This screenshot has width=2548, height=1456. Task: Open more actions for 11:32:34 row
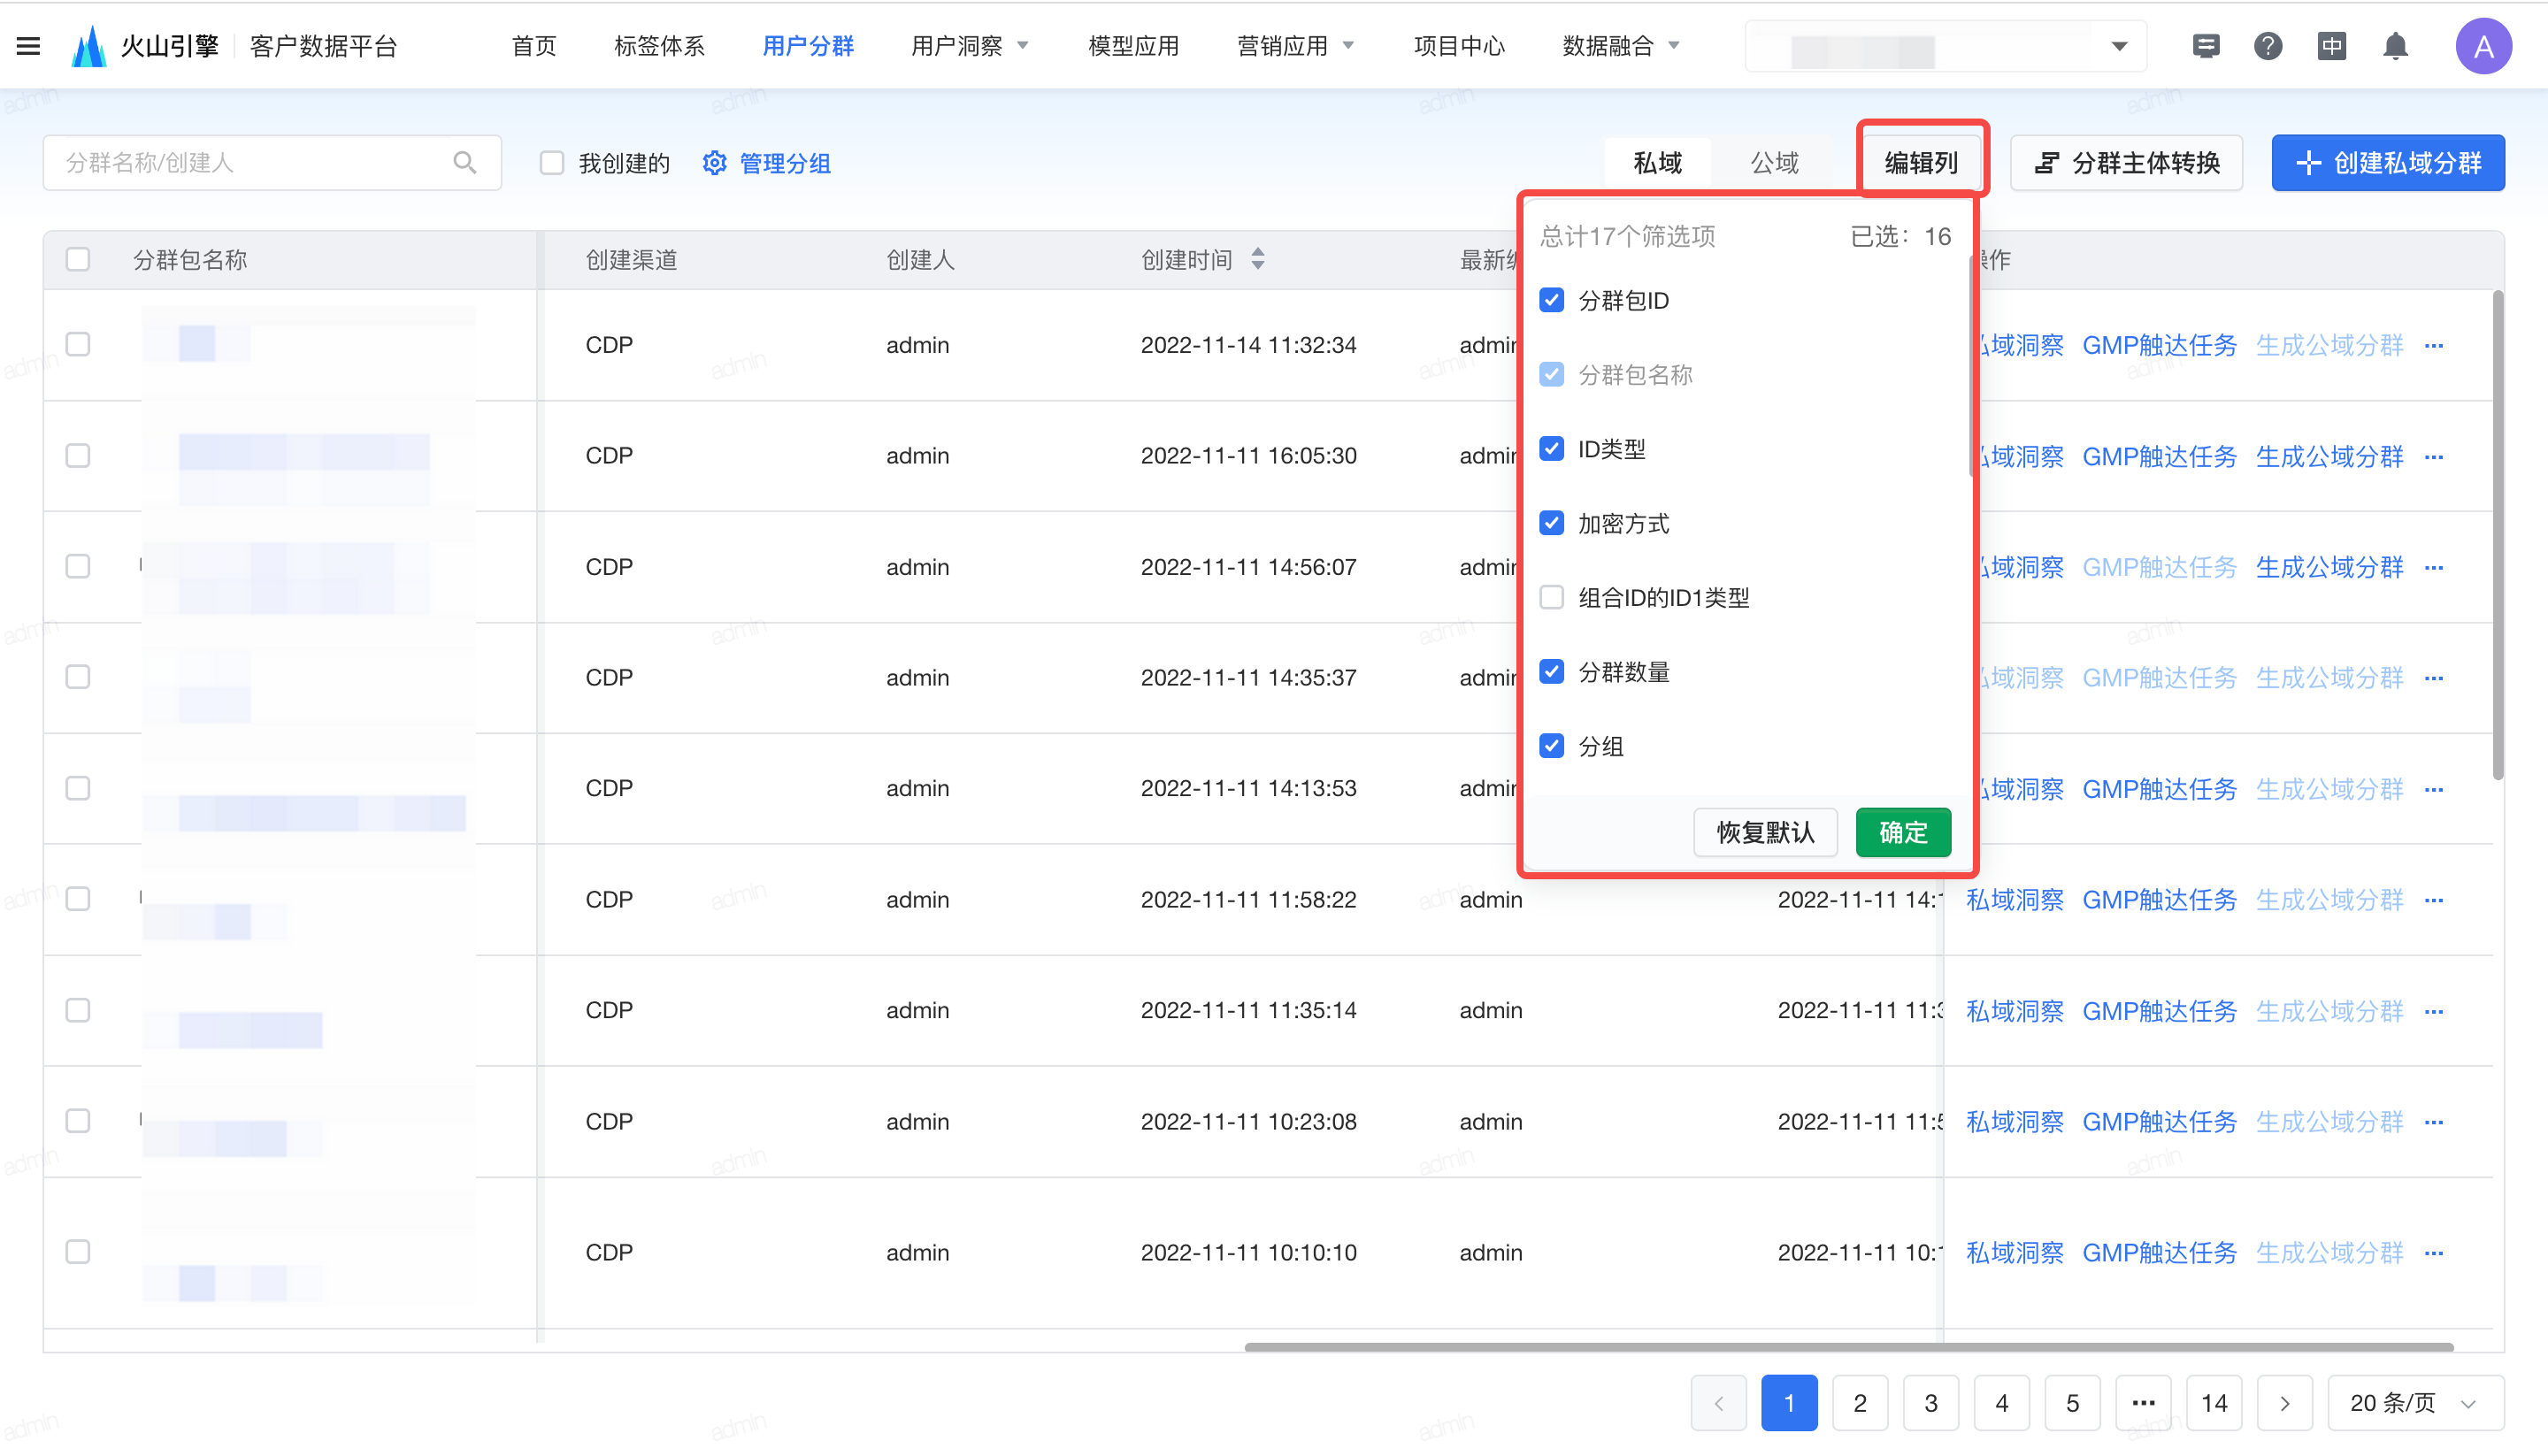(2434, 346)
